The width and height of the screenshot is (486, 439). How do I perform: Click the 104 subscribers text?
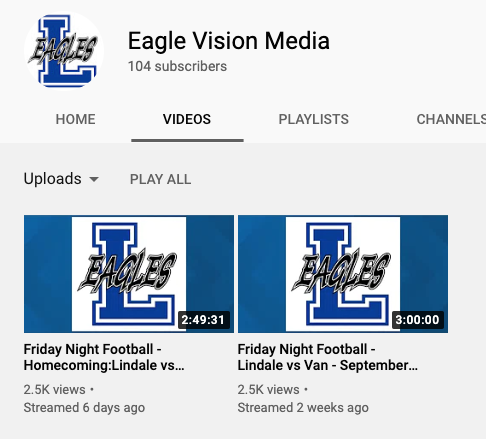tap(177, 66)
